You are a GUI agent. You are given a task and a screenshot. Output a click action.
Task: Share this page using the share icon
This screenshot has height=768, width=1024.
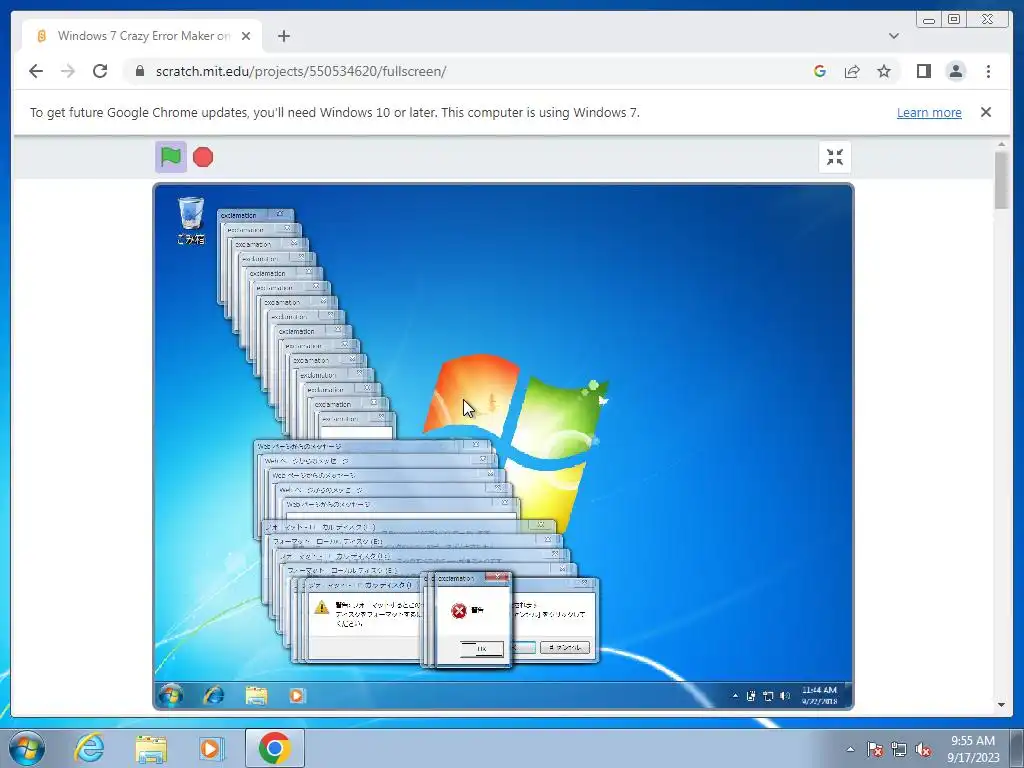pyautogui.click(x=852, y=71)
